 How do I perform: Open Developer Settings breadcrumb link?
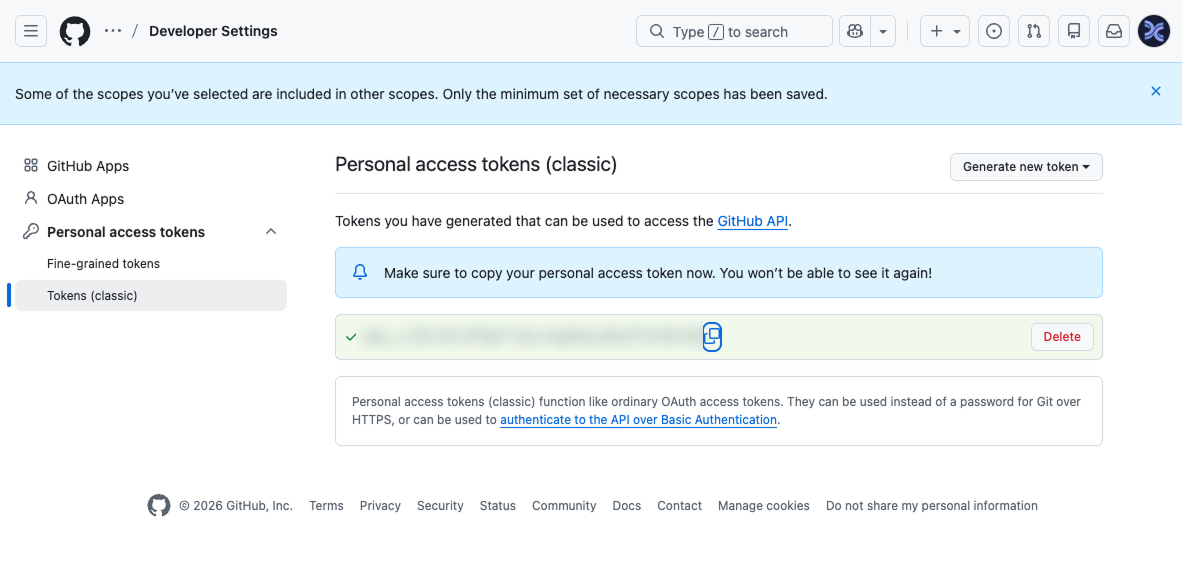click(x=213, y=31)
